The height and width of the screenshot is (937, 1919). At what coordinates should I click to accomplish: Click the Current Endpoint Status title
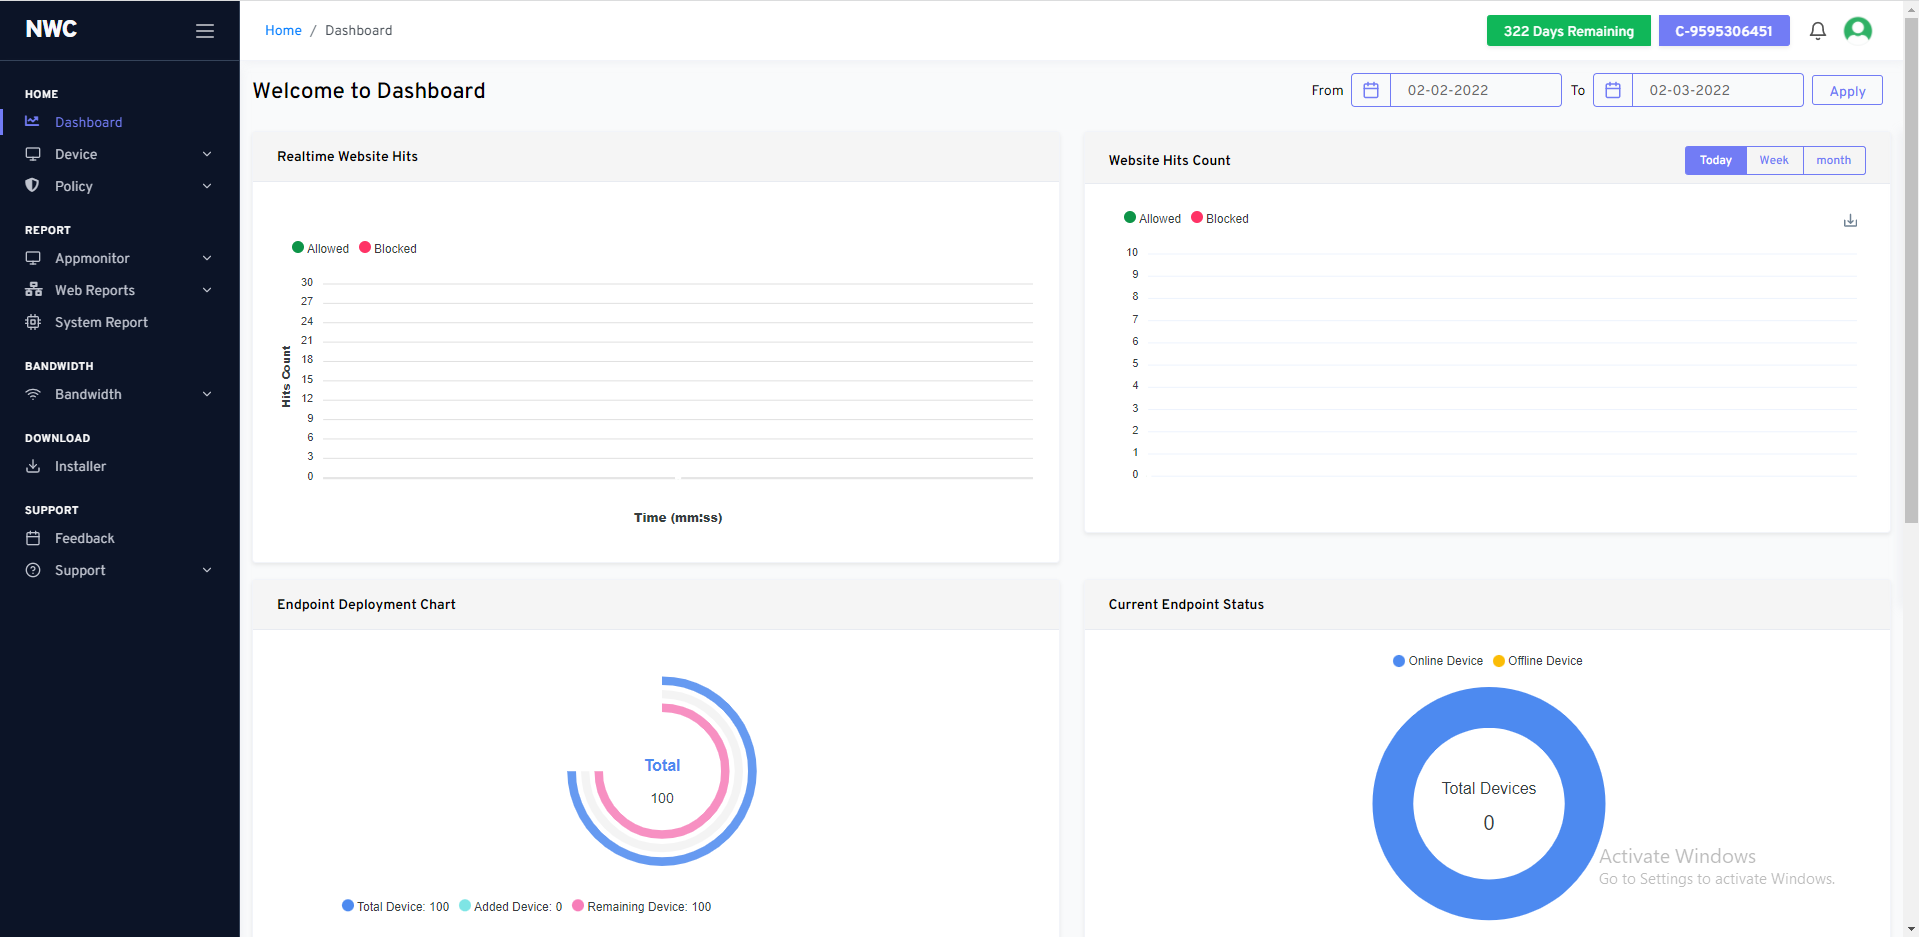click(x=1186, y=604)
